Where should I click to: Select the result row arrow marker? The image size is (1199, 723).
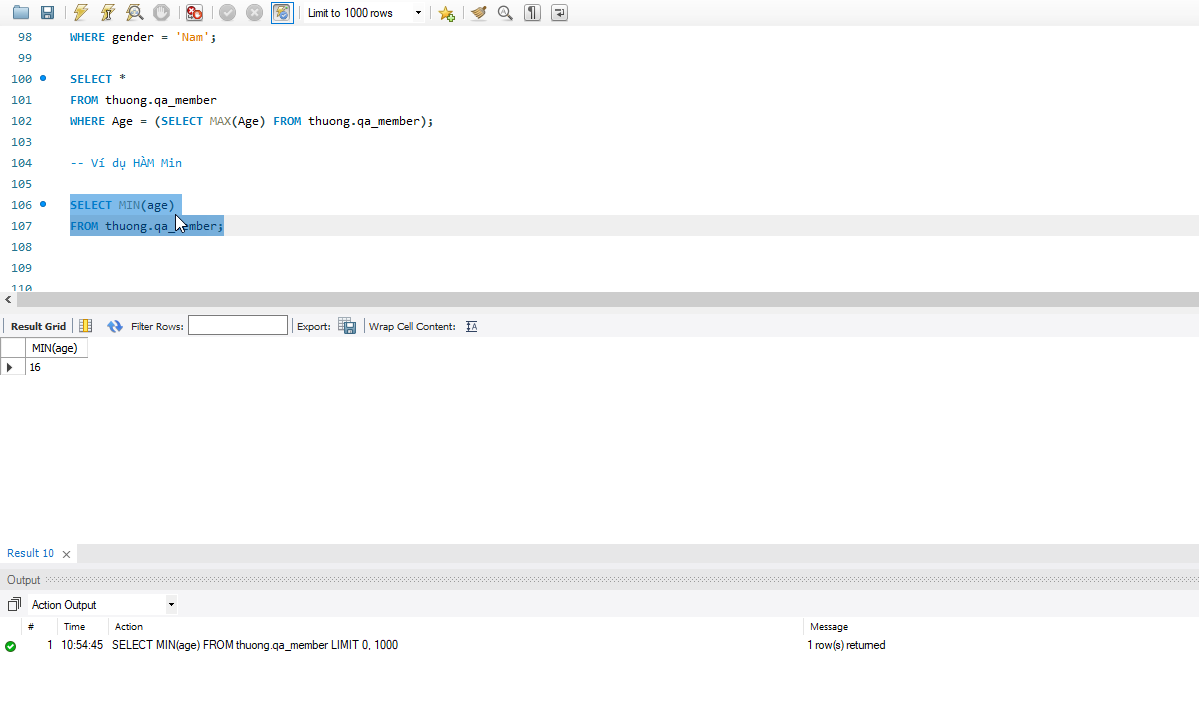point(11,368)
